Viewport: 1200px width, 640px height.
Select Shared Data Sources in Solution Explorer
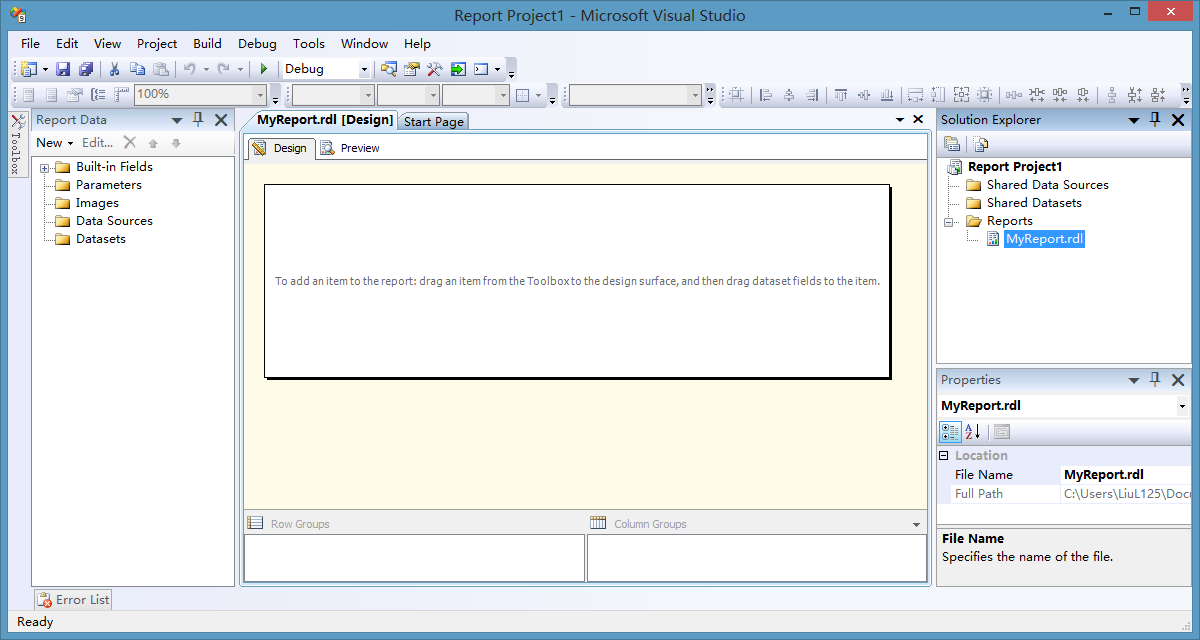tap(1047, 185)
